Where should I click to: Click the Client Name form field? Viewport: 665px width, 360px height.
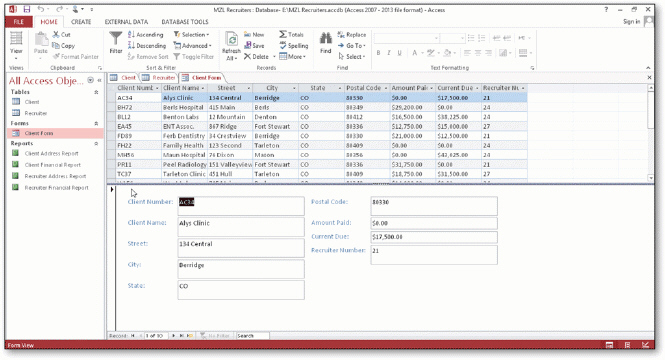click(x=241, y=227)
